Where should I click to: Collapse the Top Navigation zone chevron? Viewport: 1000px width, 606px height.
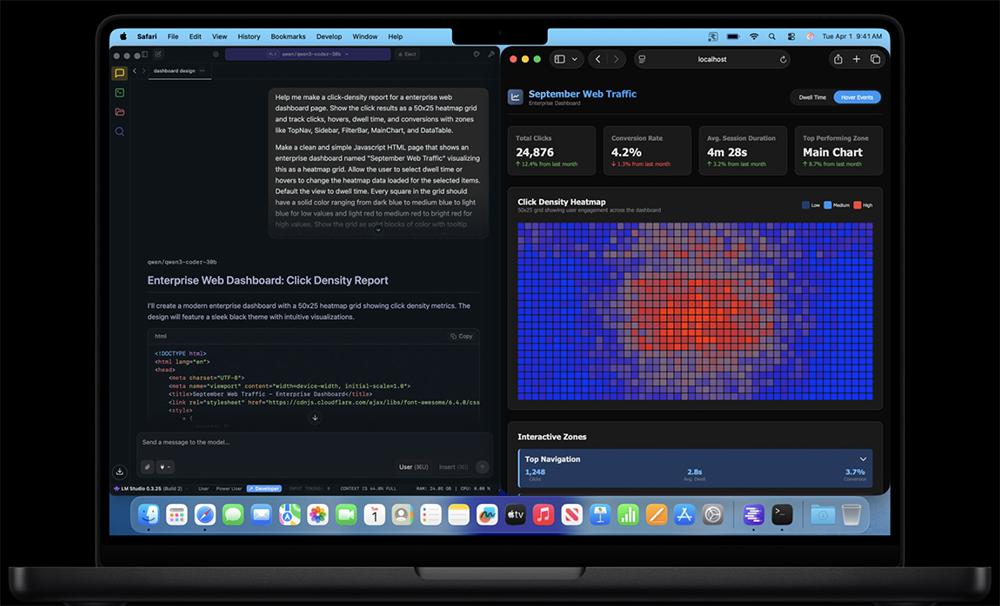pos(863,459)
